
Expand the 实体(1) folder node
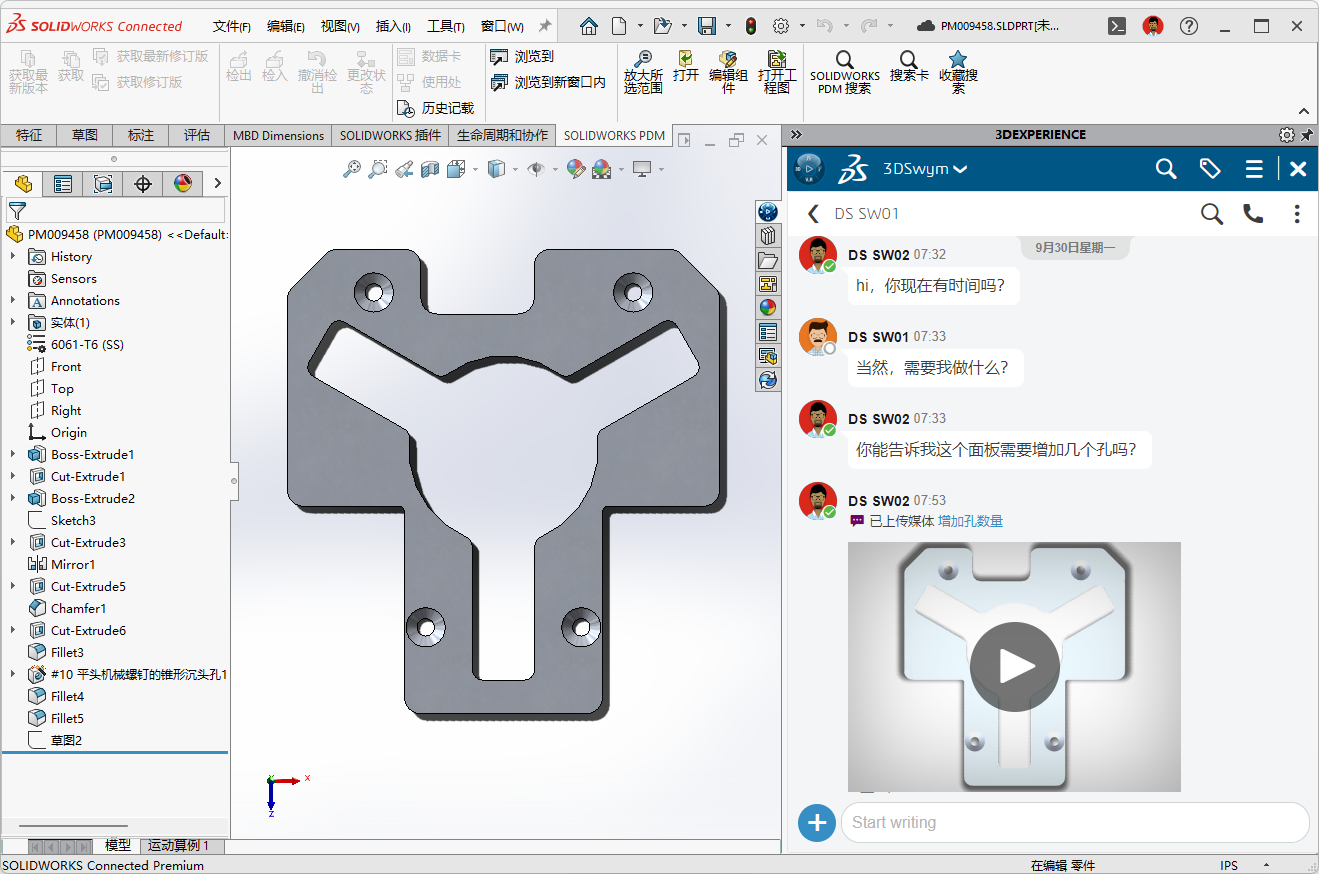click(13, 322)
